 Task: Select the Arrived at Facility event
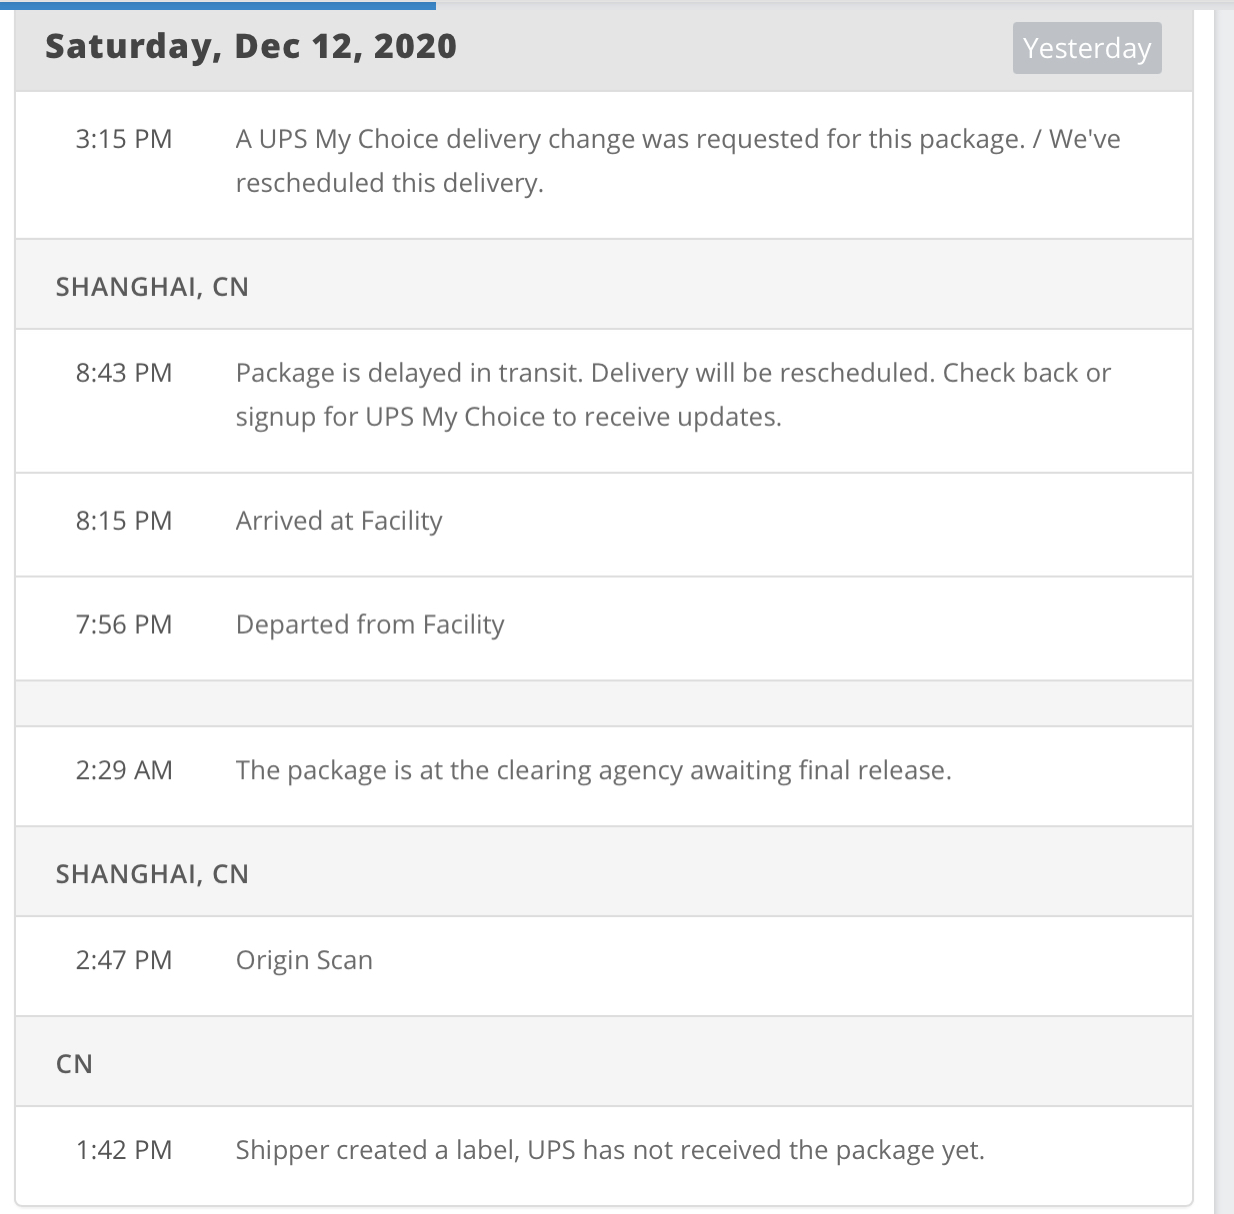(339, 521)
